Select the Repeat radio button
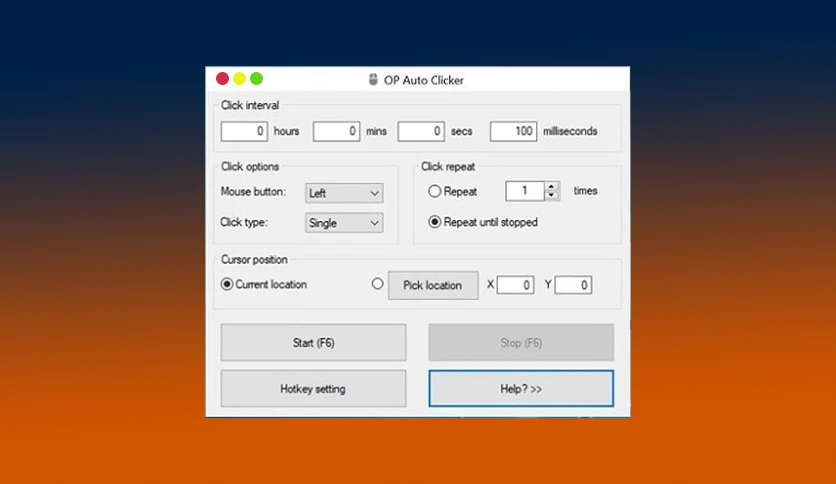The width and height of the screenshot is (836, 484). point(435,191)
